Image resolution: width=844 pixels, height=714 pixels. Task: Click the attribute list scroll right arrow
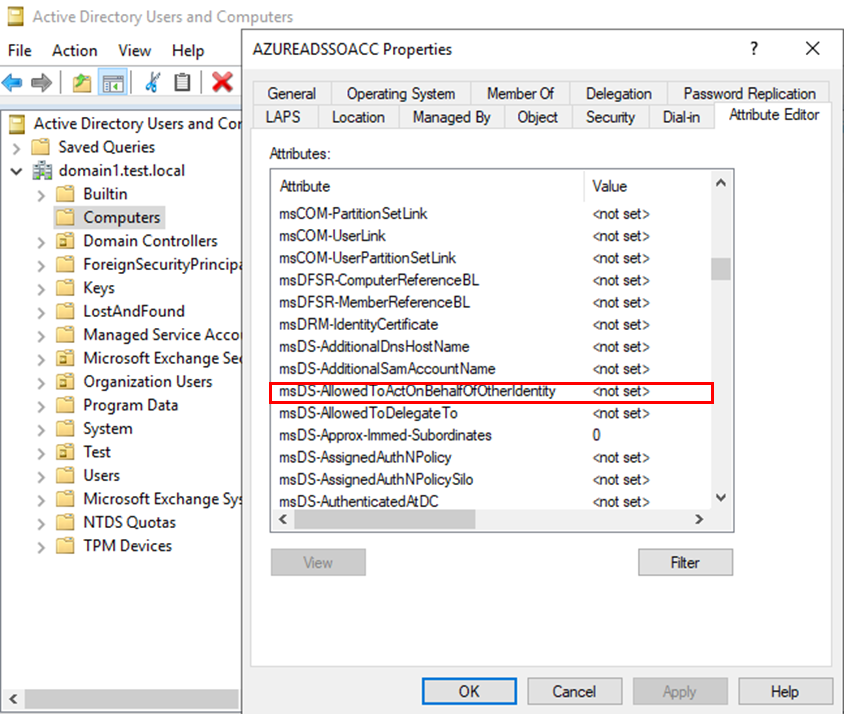[x=699, y=519]
